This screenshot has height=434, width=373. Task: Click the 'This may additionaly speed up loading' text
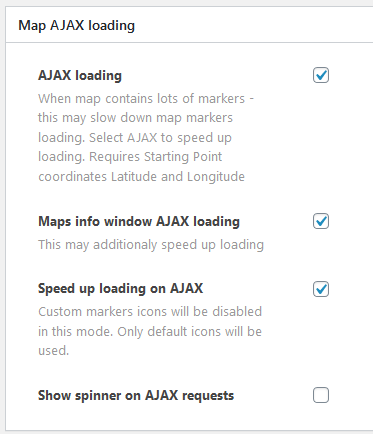151,245
